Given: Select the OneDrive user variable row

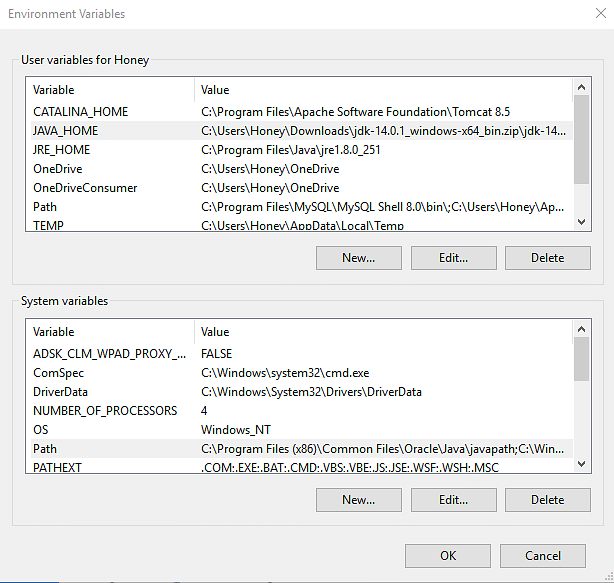Looking at the screenshot, I should coord(302,169).
